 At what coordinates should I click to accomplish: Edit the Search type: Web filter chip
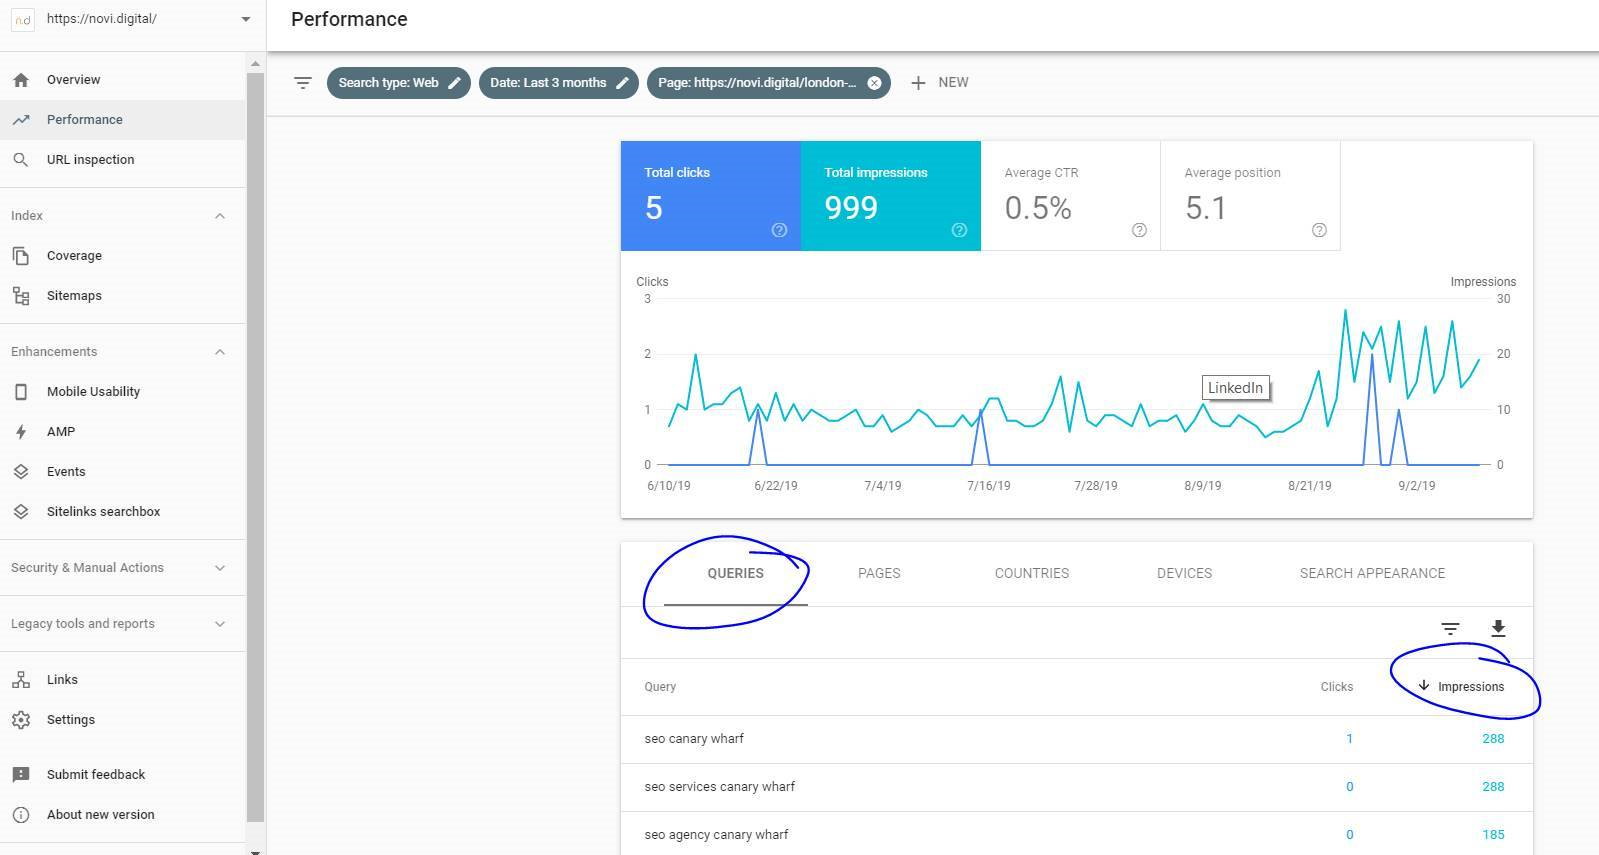pyautogui.click(x=398, y=83)
